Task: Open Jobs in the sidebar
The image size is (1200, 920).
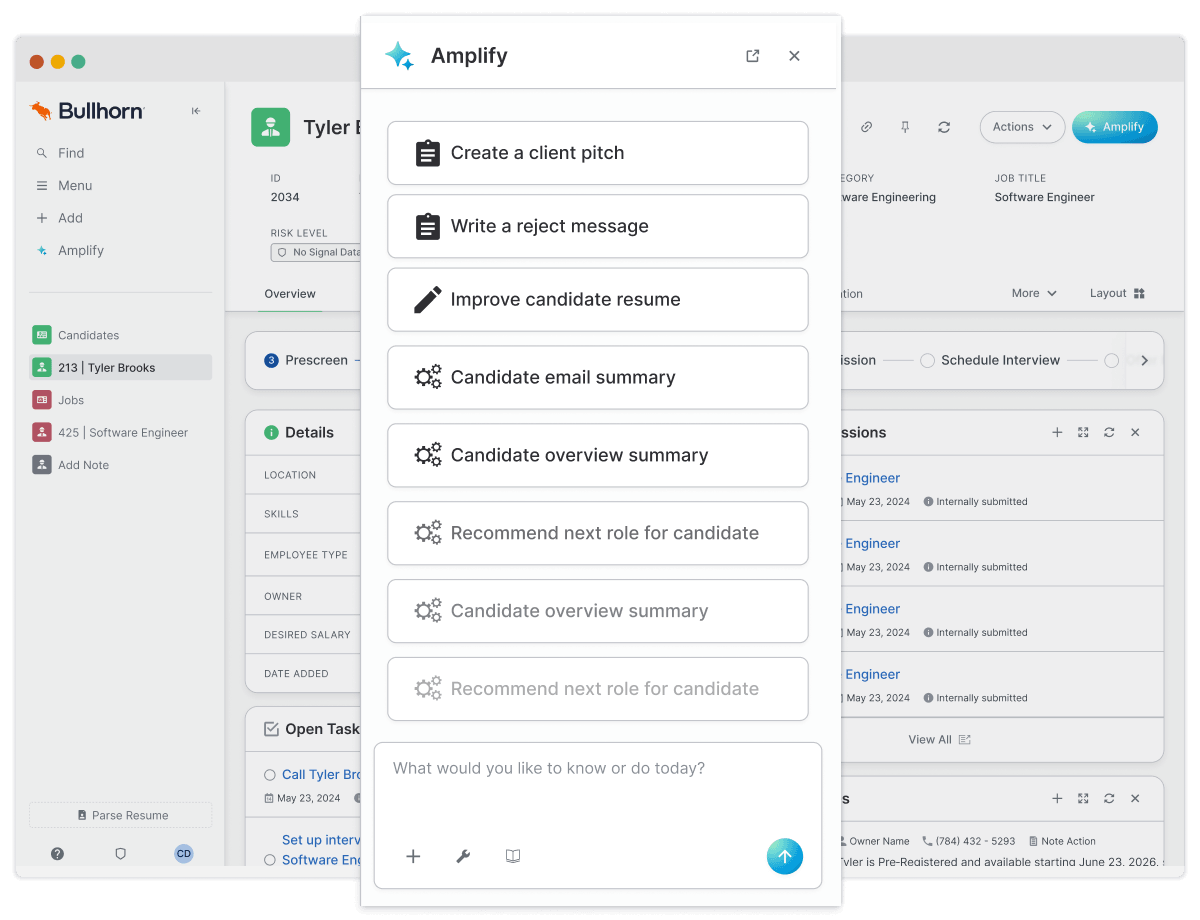Action: 71,400
